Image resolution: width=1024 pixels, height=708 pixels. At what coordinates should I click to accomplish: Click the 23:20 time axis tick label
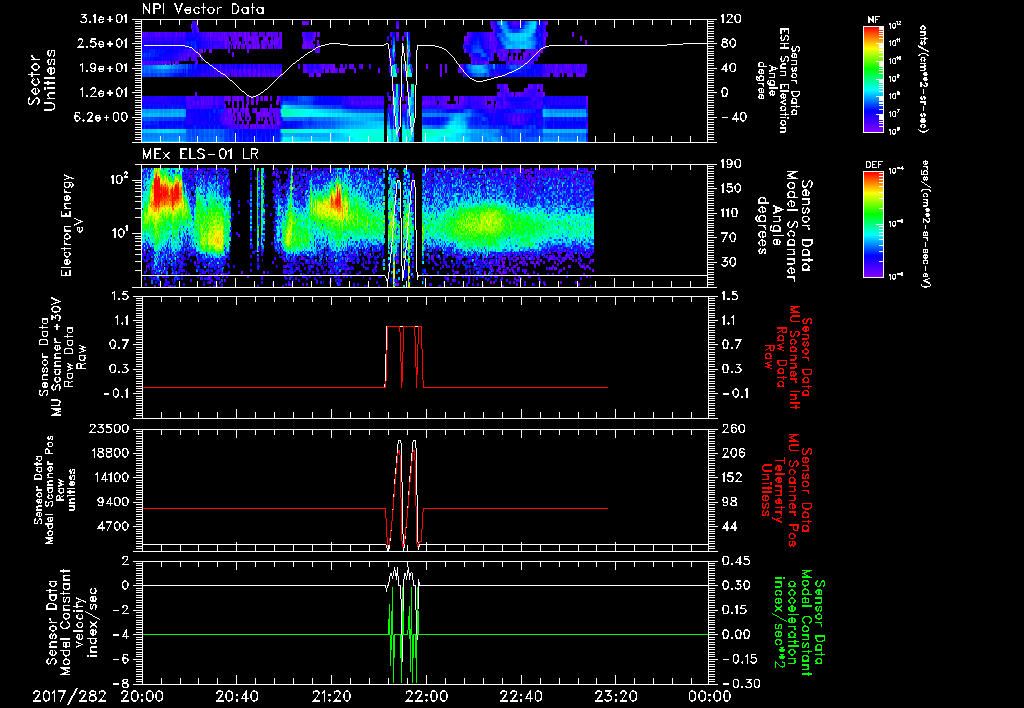point(616,696)
